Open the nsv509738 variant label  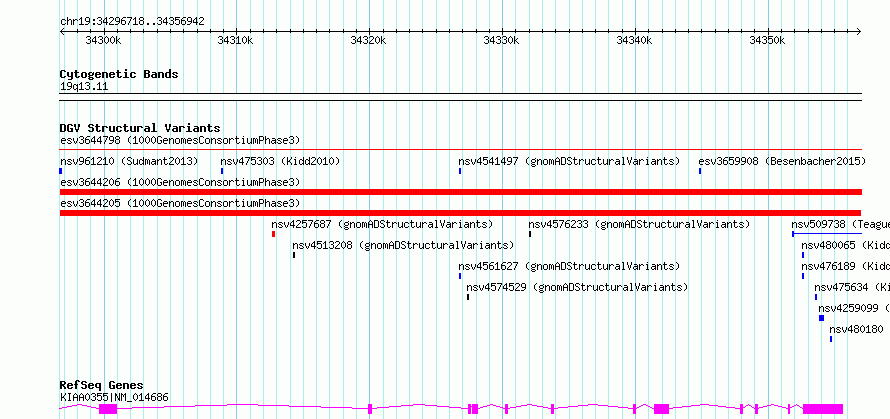(x=840, y=224)
